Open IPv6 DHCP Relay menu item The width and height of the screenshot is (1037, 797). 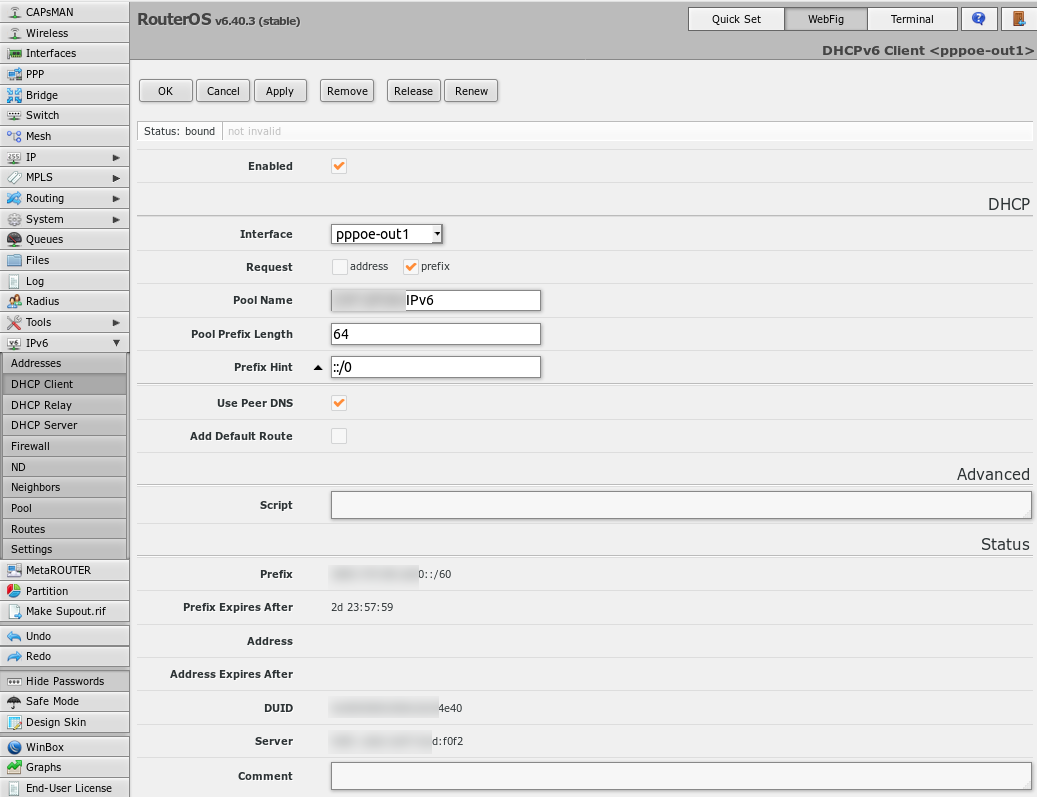64,405
